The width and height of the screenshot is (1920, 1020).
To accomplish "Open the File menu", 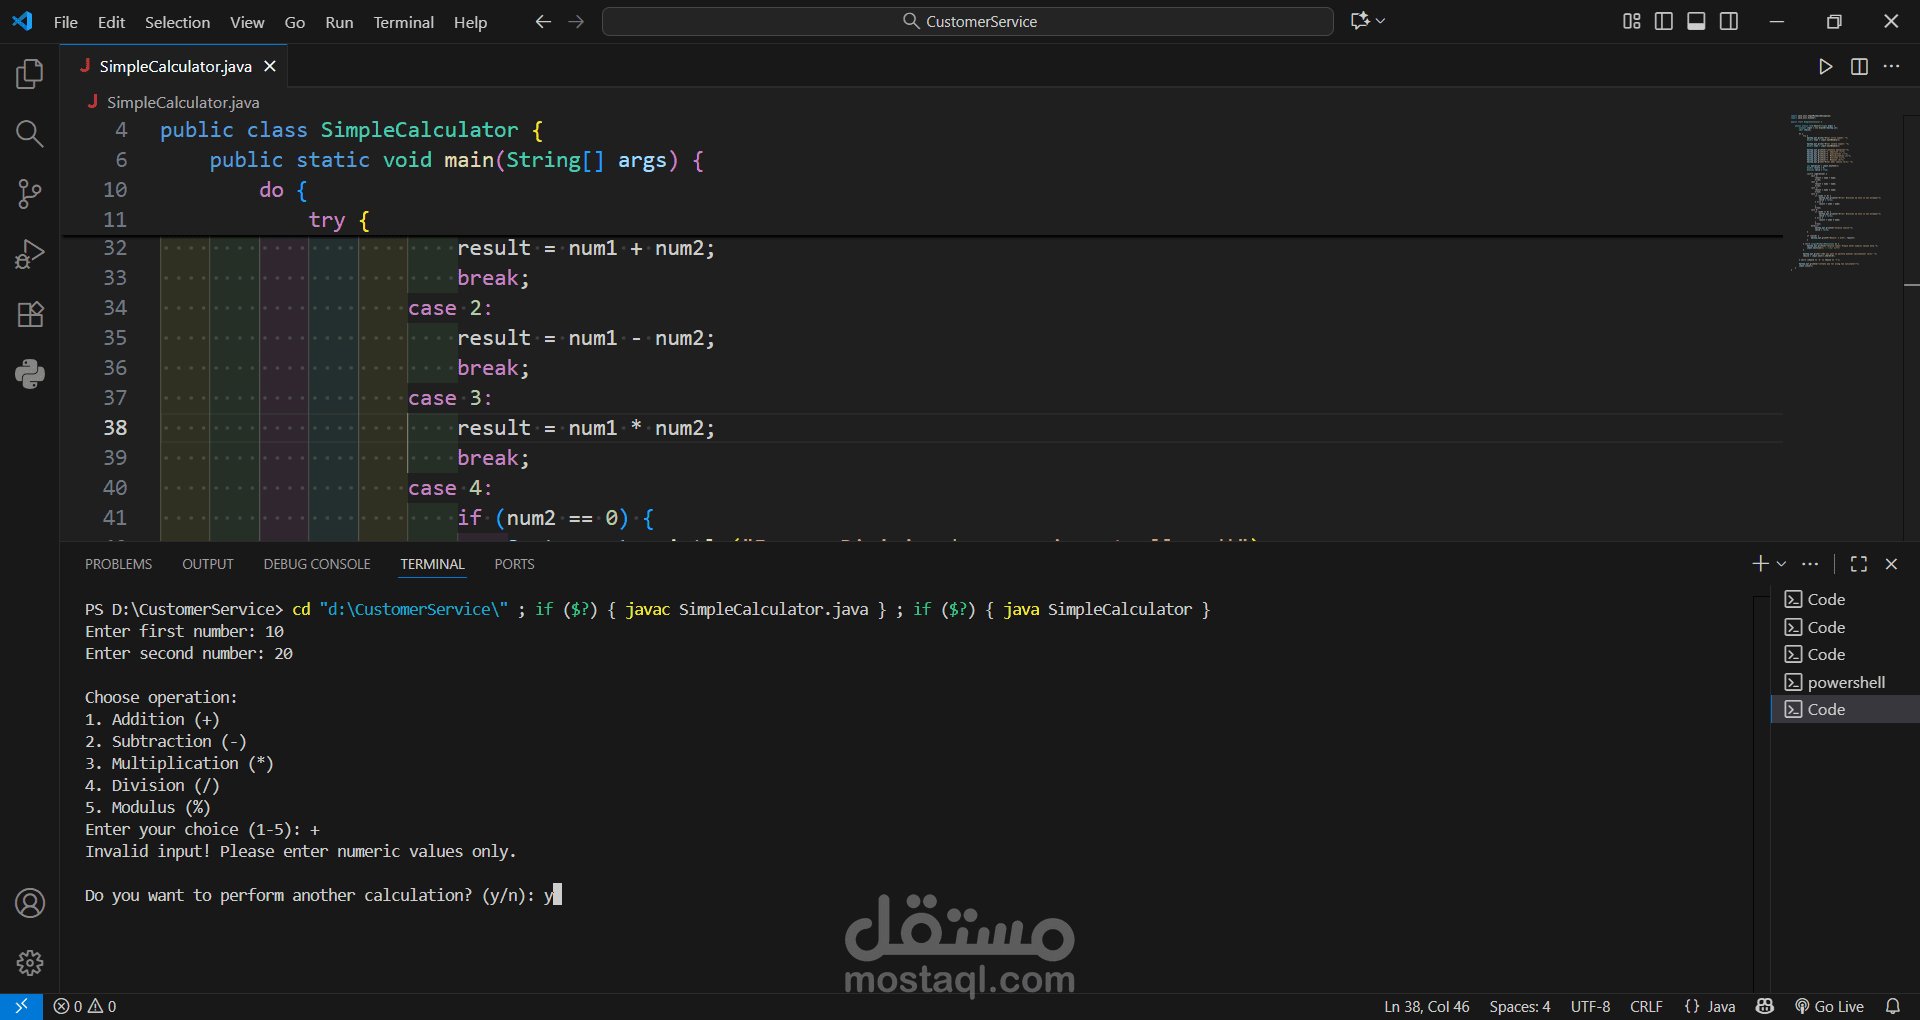I will click(x=66, y=22).
